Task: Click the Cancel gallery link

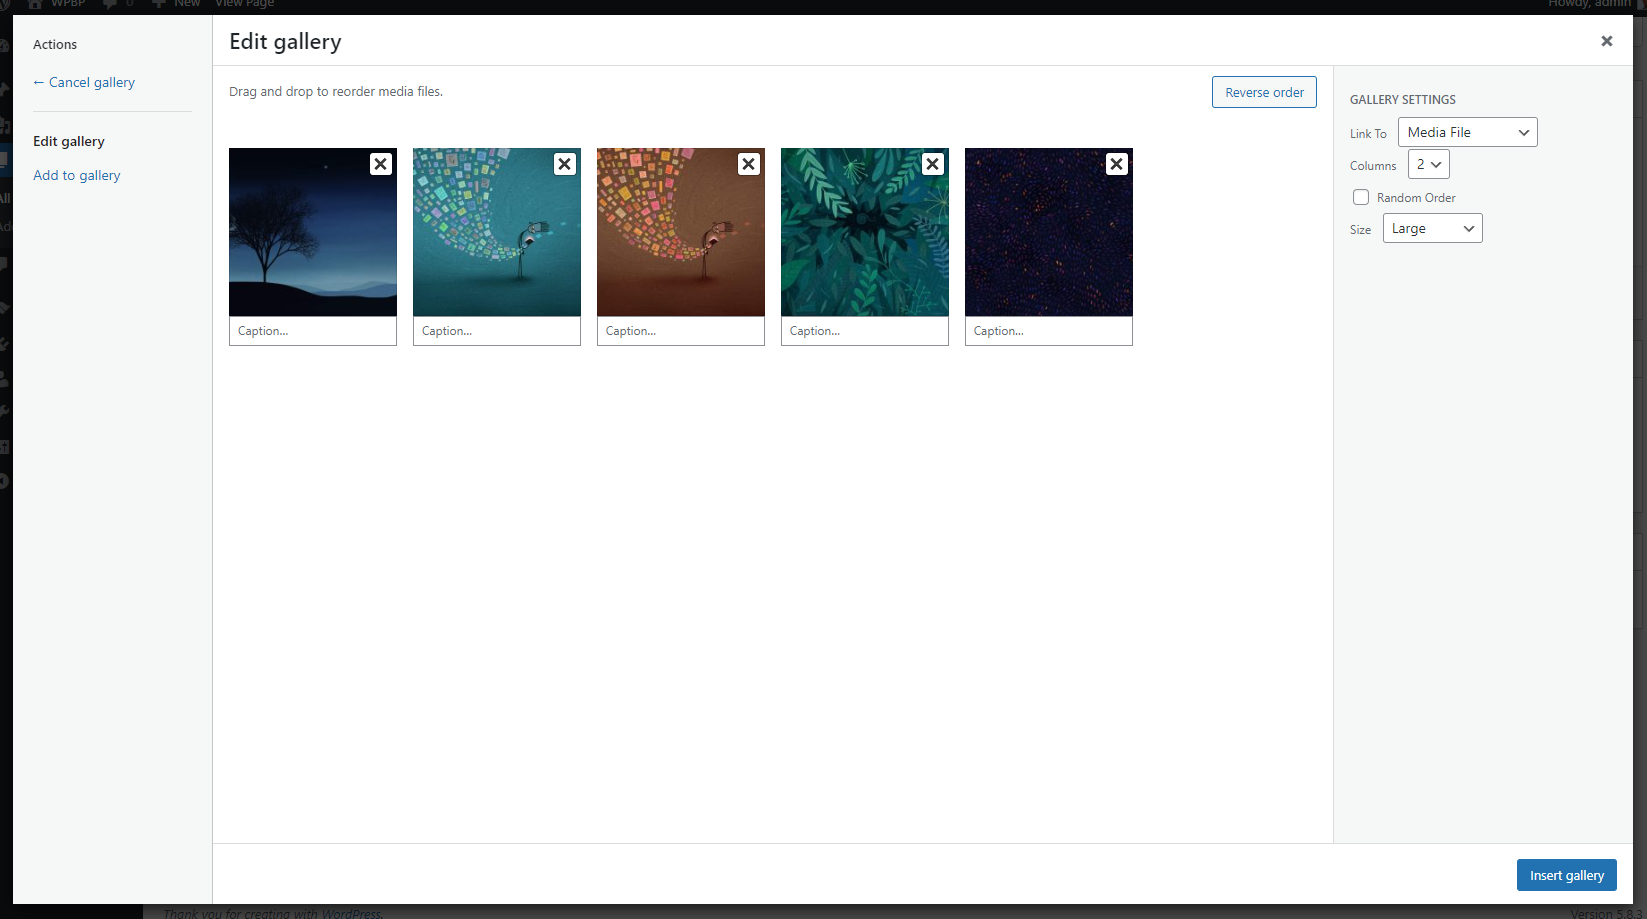Action: (84, 82)
